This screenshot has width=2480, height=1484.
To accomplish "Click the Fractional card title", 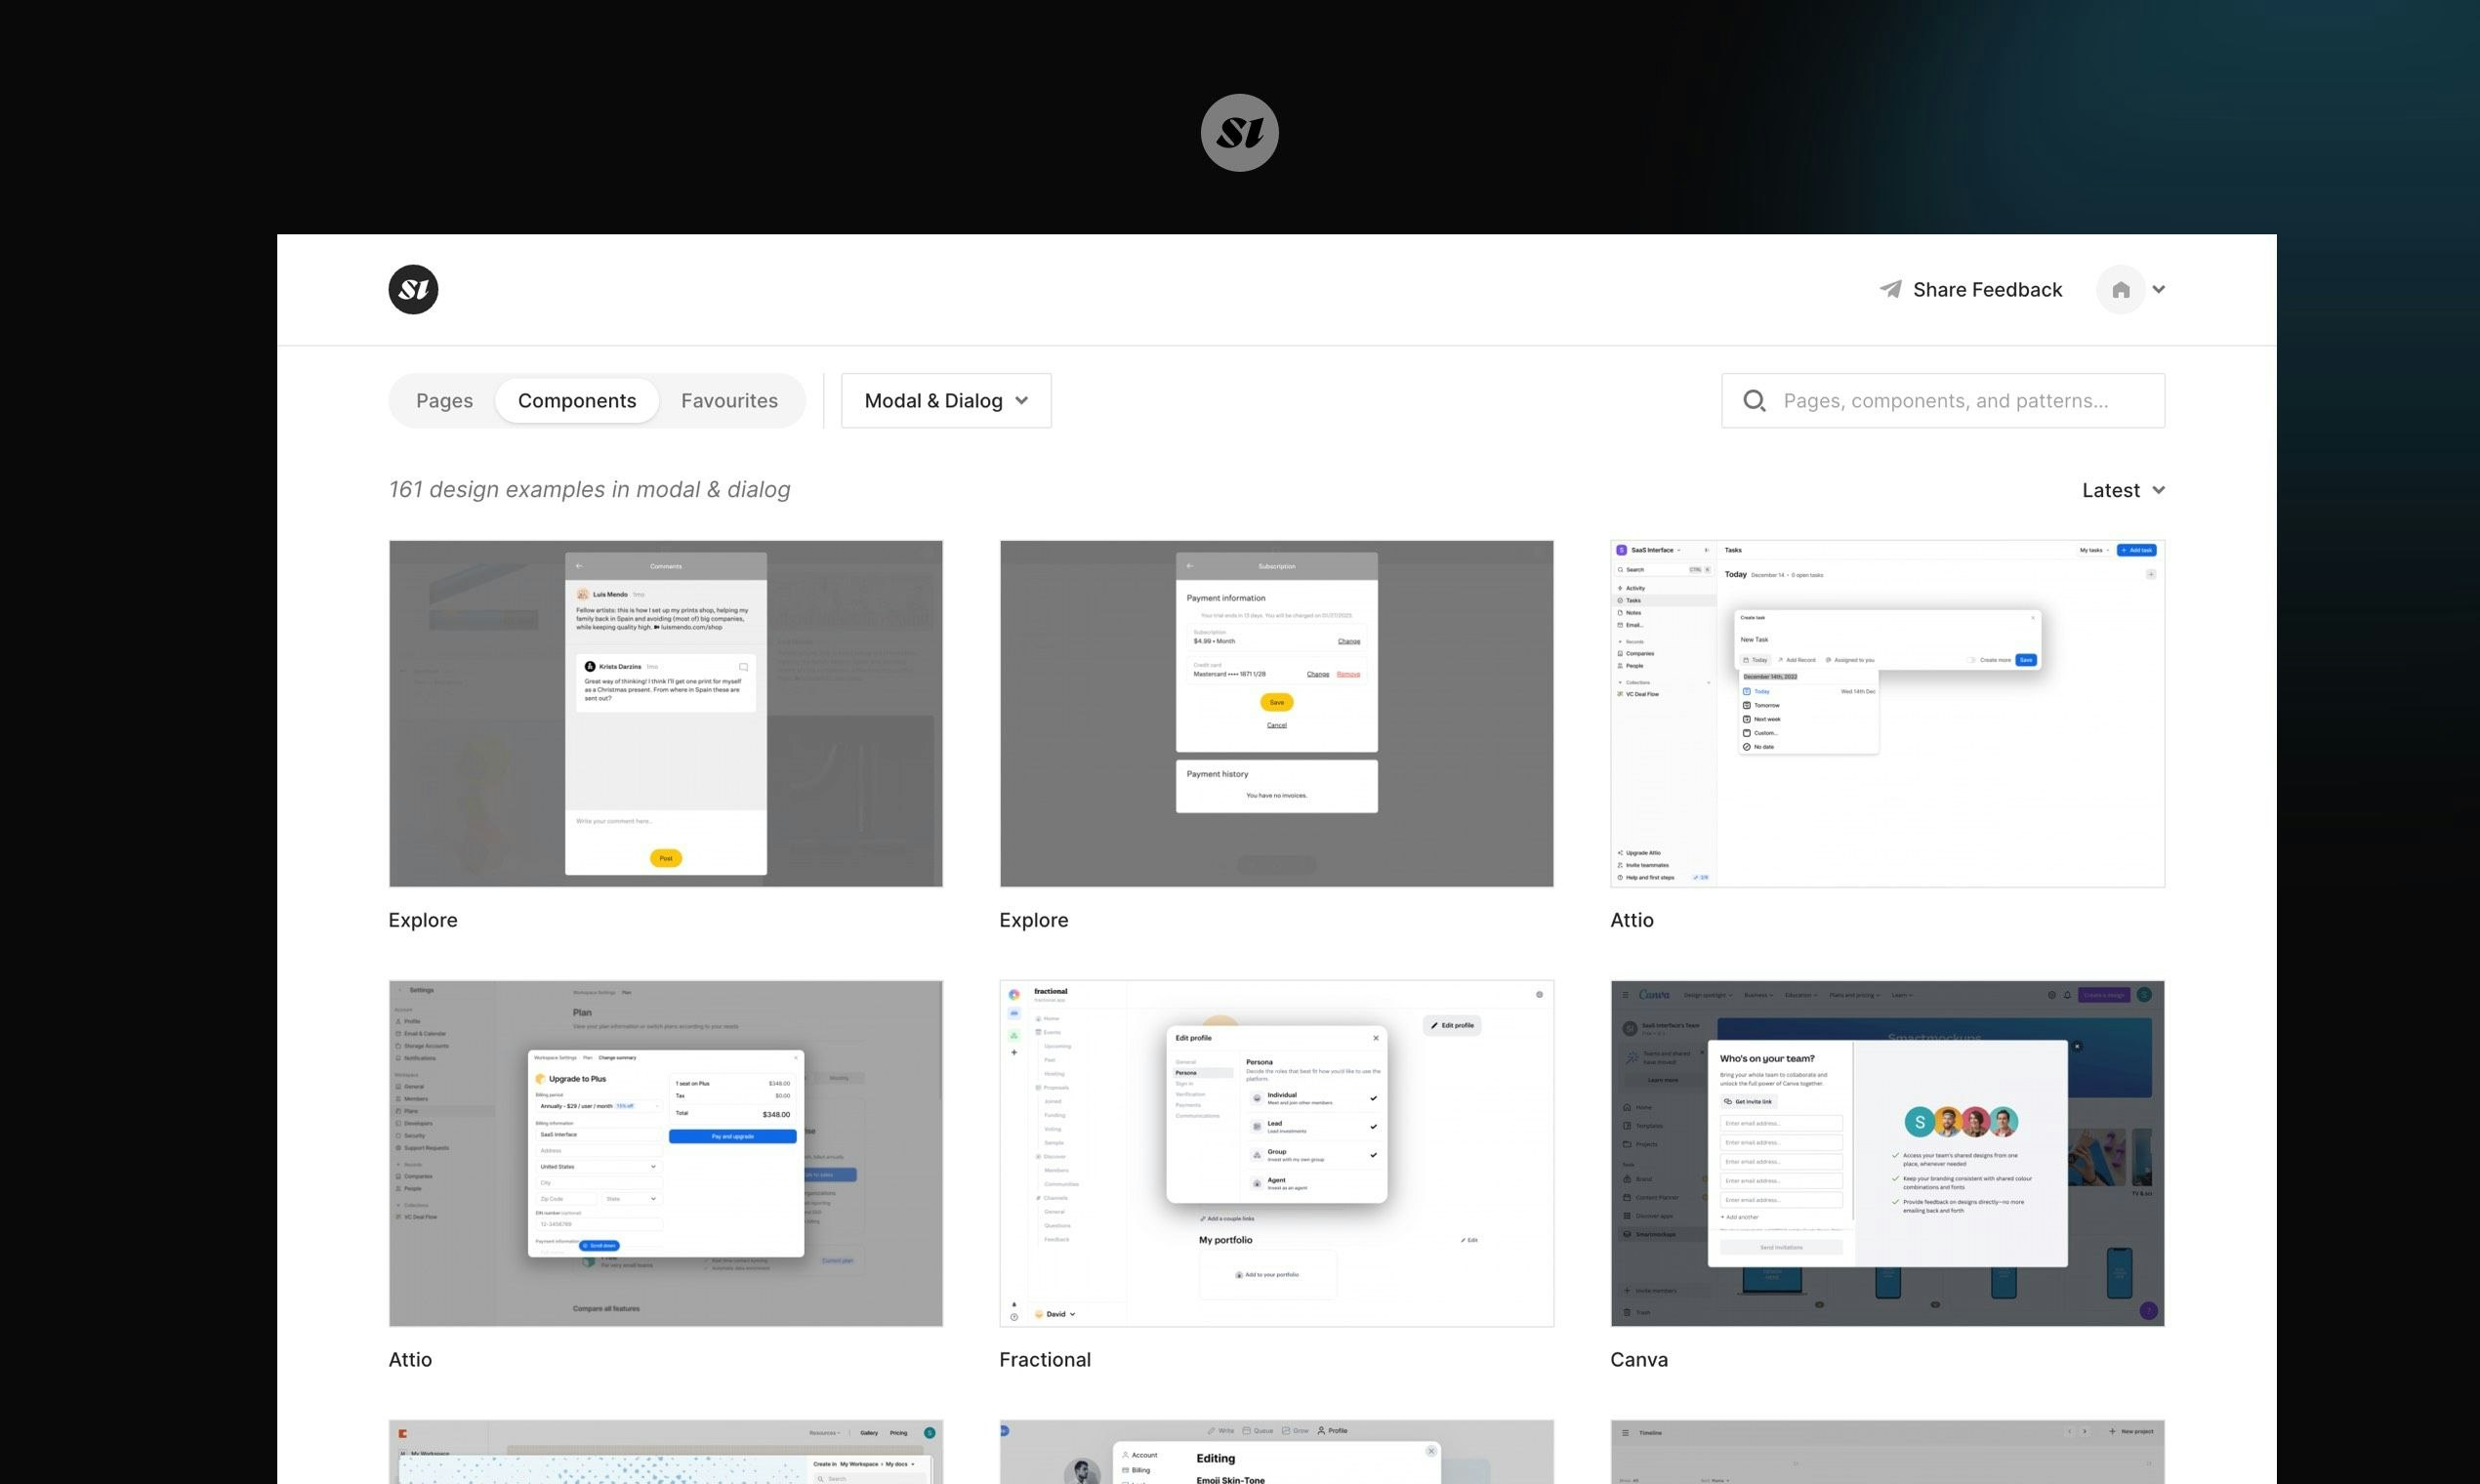I will coord(1045,1360).
